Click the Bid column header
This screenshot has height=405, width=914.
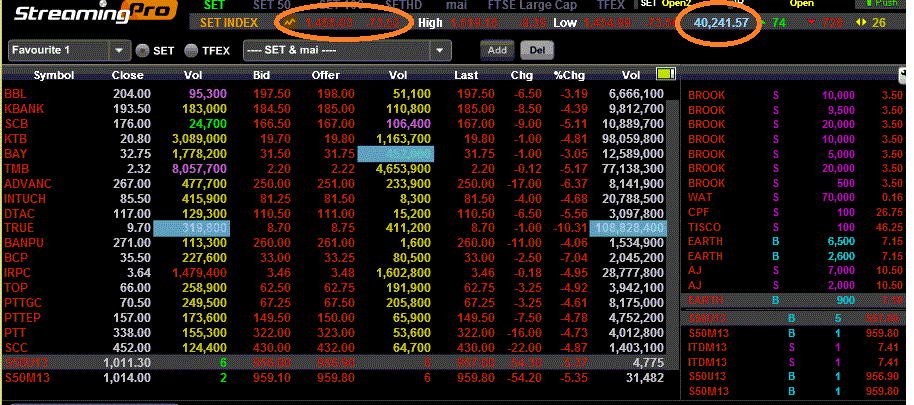click(263, 75)
